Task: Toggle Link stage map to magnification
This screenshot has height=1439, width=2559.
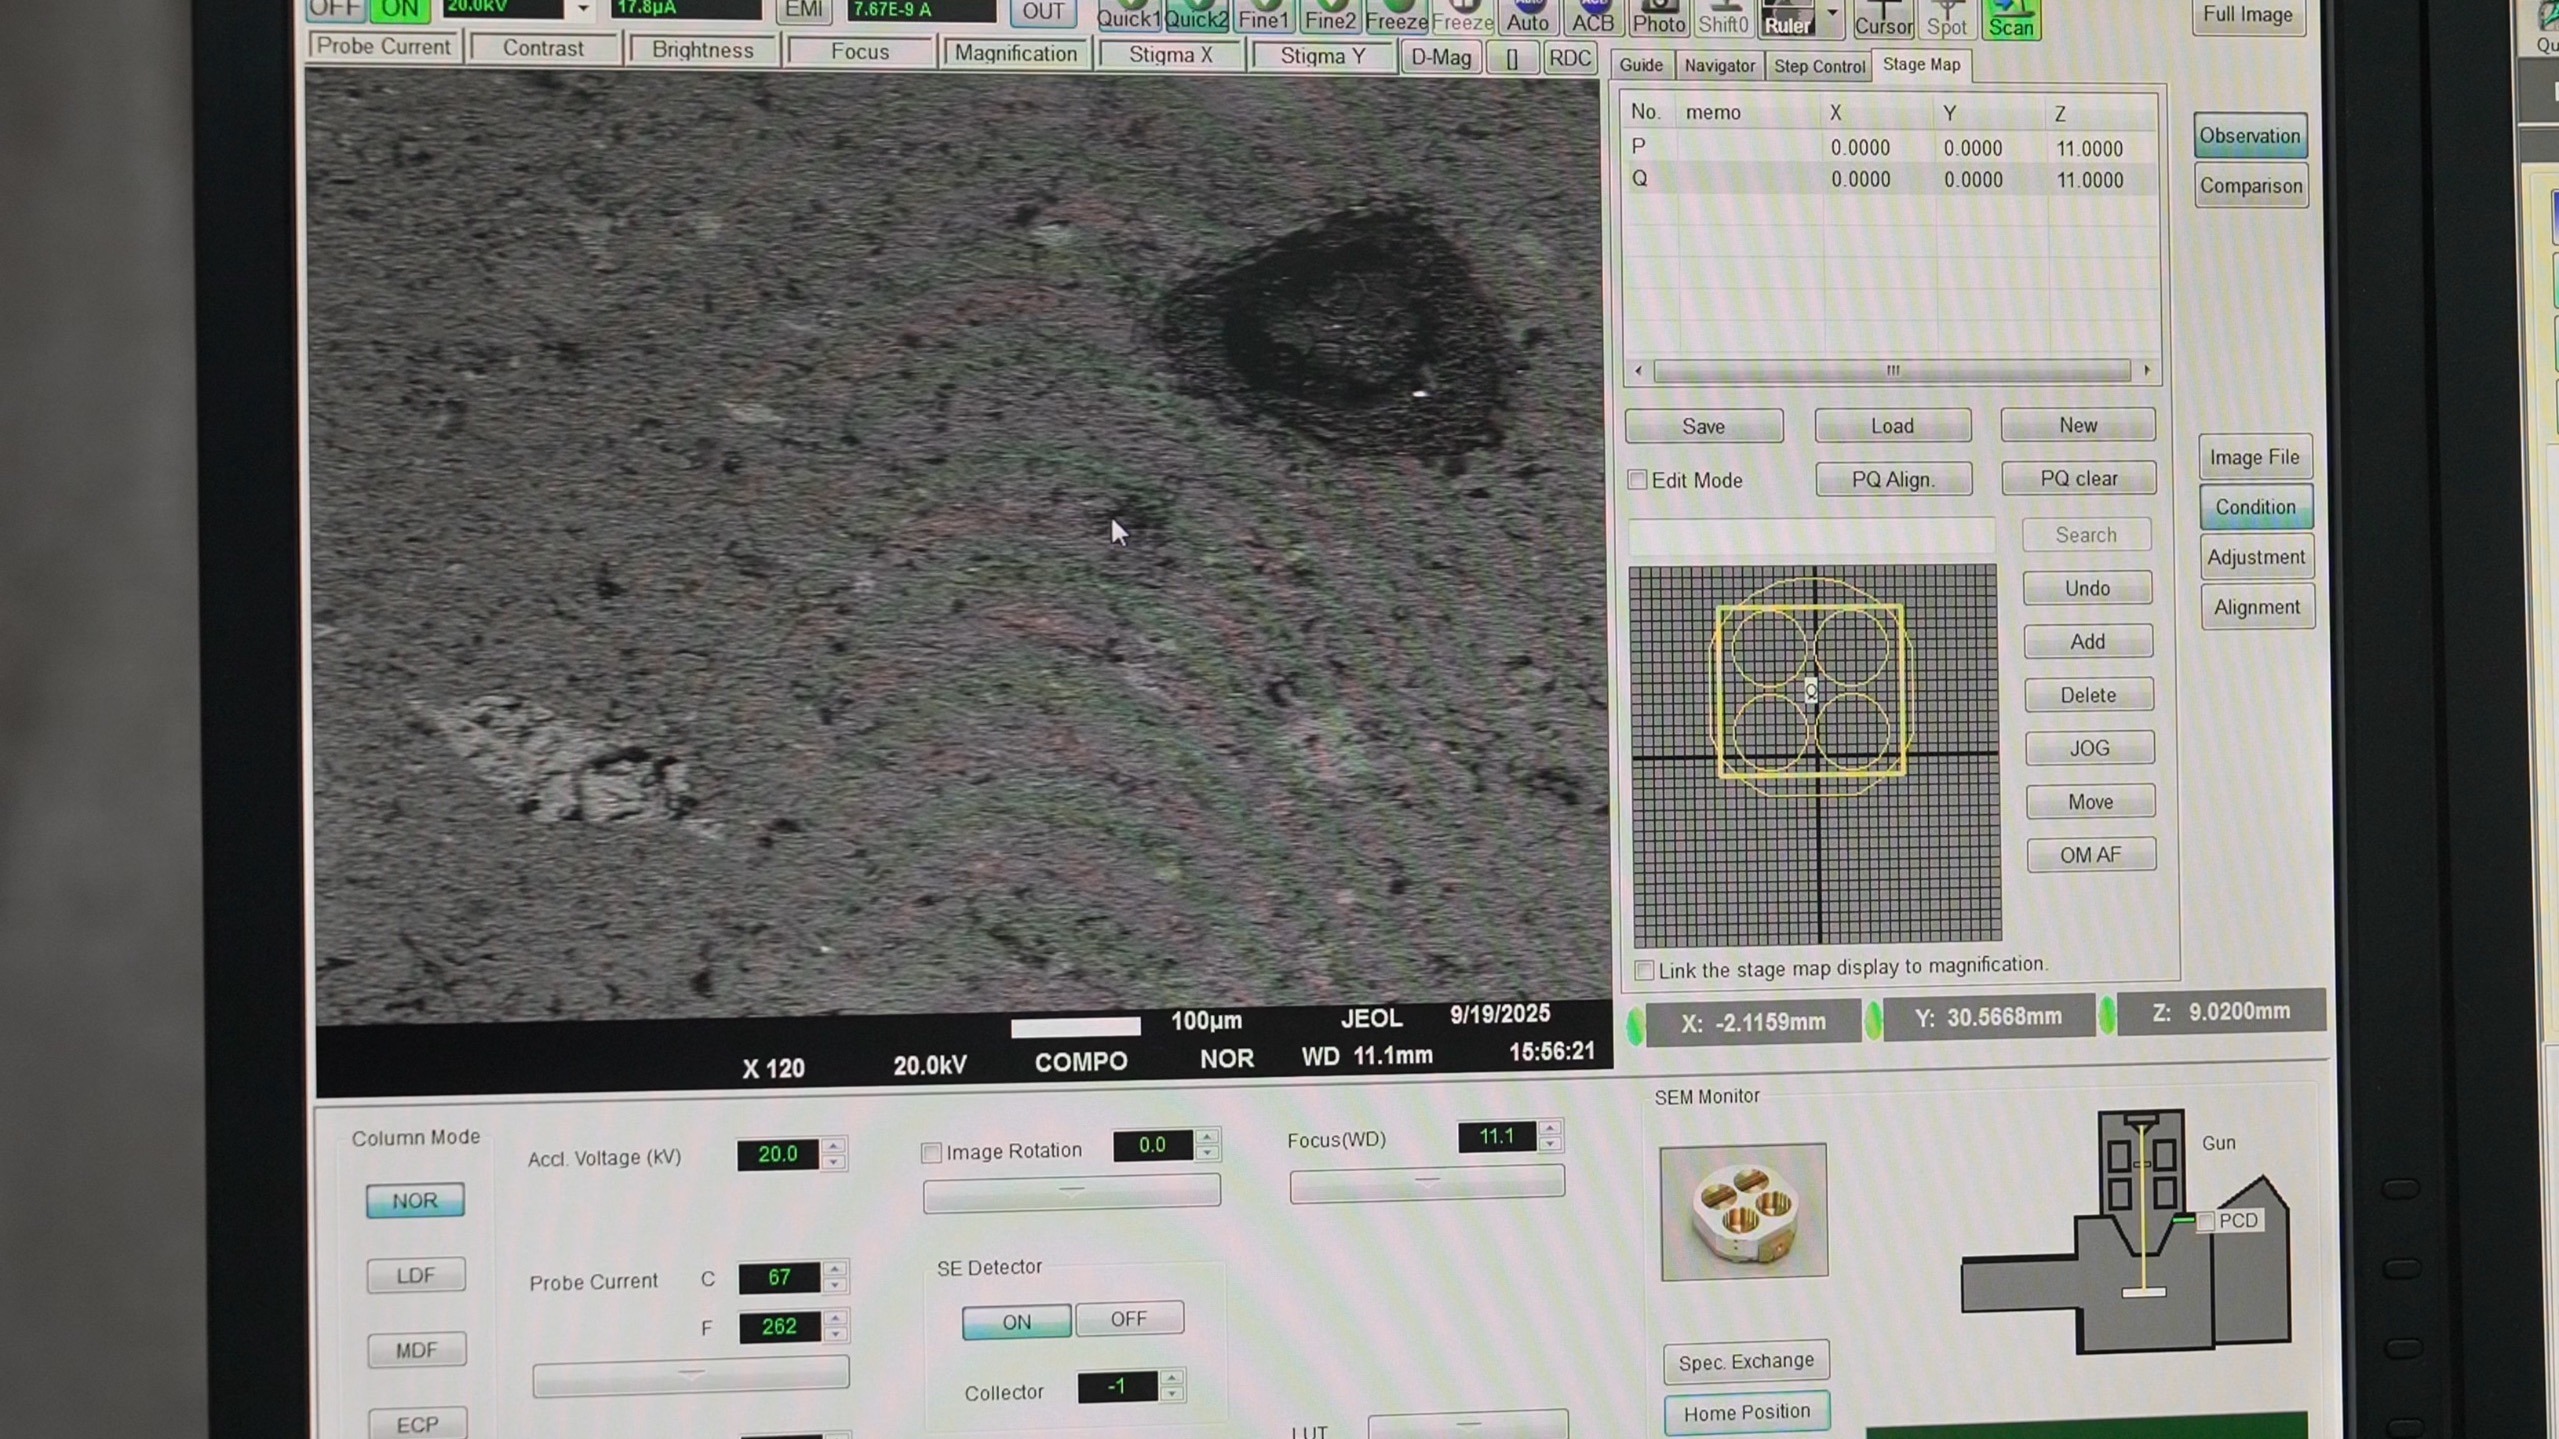Action: coord(1644,969)
